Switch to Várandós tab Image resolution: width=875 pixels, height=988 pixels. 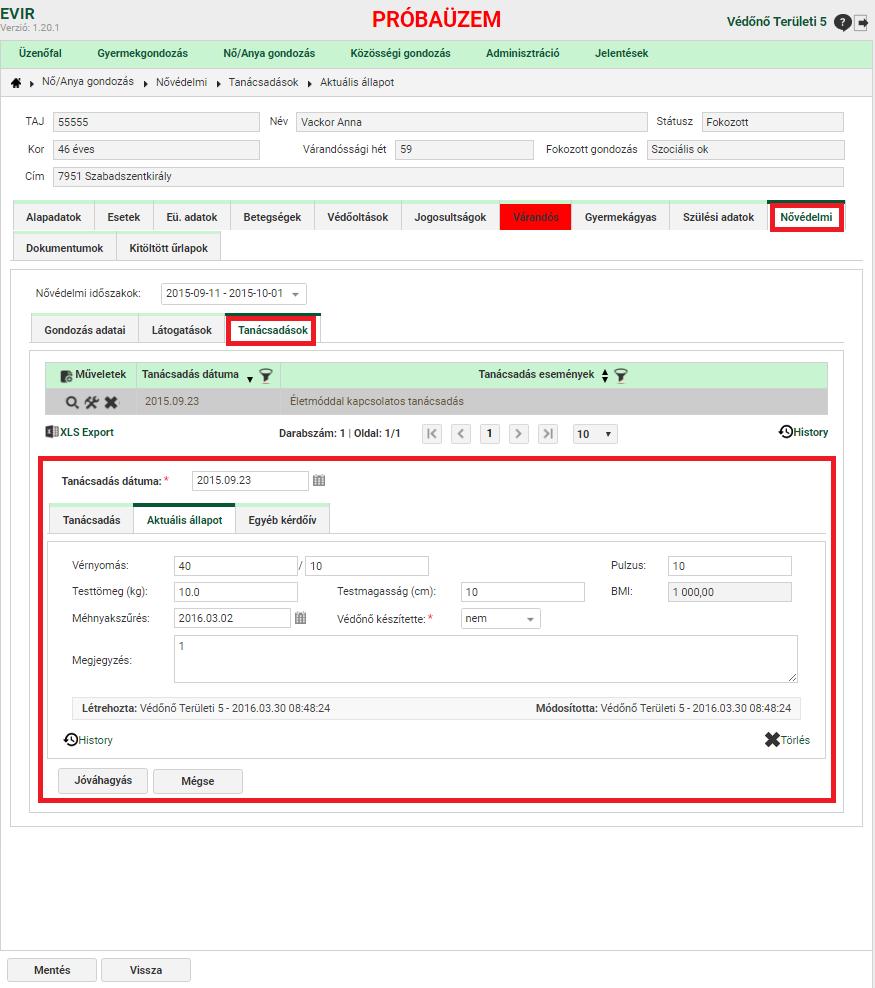pyautogui.click(x=535, y=217)
